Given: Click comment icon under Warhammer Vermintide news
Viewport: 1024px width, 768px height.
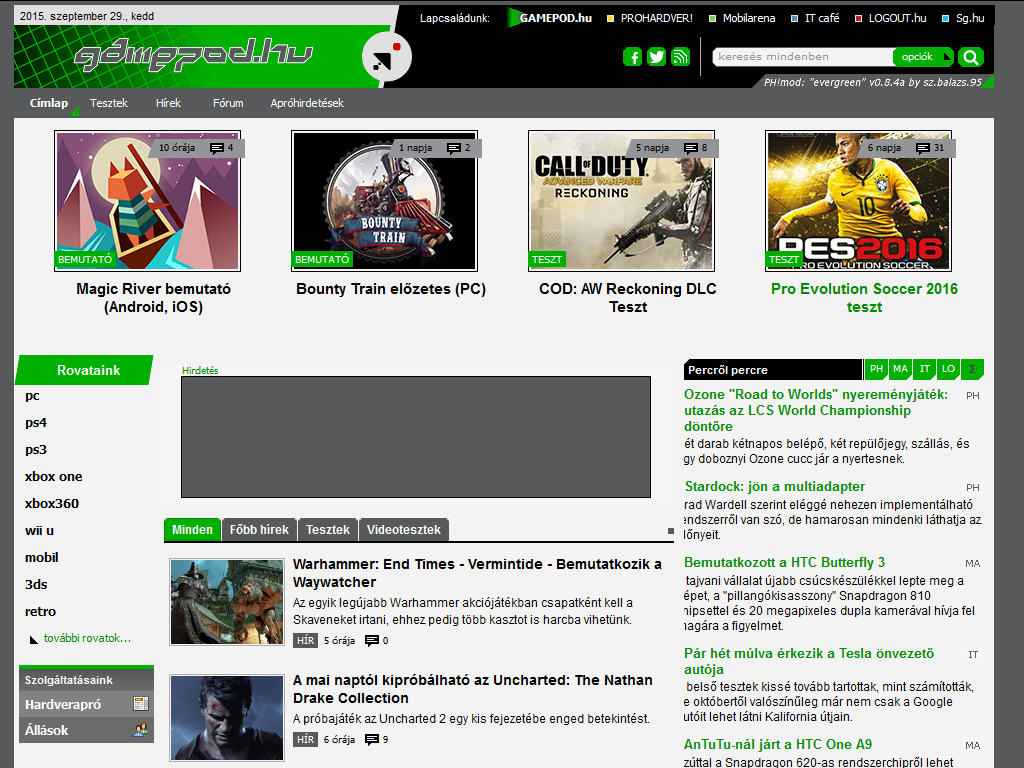Looking at the screenshot, I should coord(372,641).
